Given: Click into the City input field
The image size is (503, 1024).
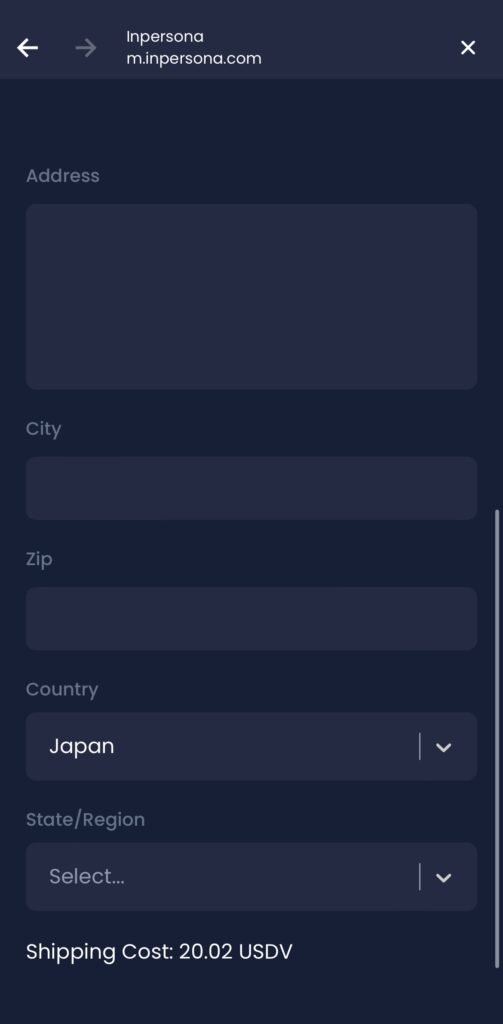Looking at the screenshot, I should [x=252, y=488].
